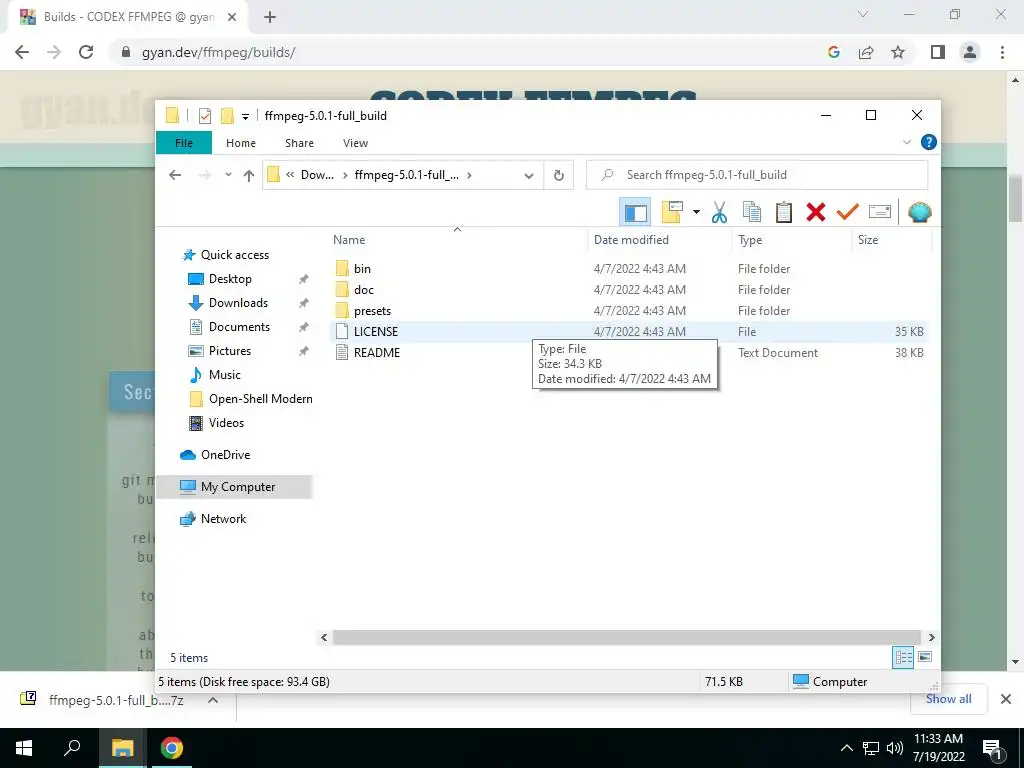Click Chrome icon in taskbar
Viewport: 1024px width, 768px height.
pos(172,748)
